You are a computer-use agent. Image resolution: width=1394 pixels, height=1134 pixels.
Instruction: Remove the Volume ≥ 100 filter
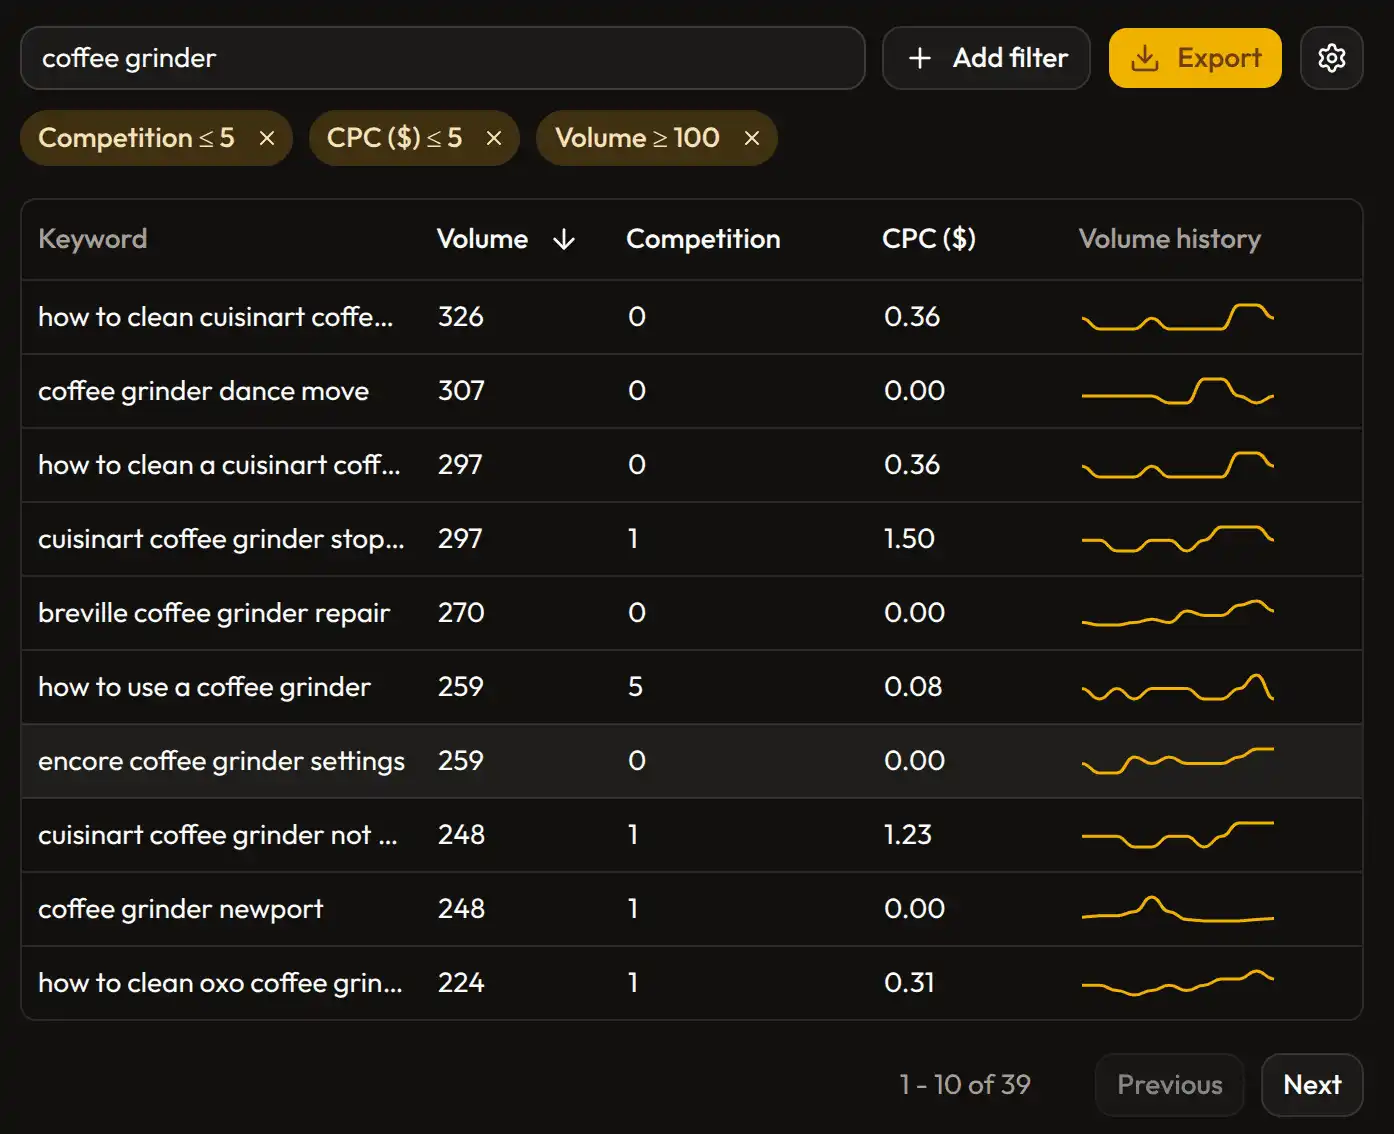752,138
